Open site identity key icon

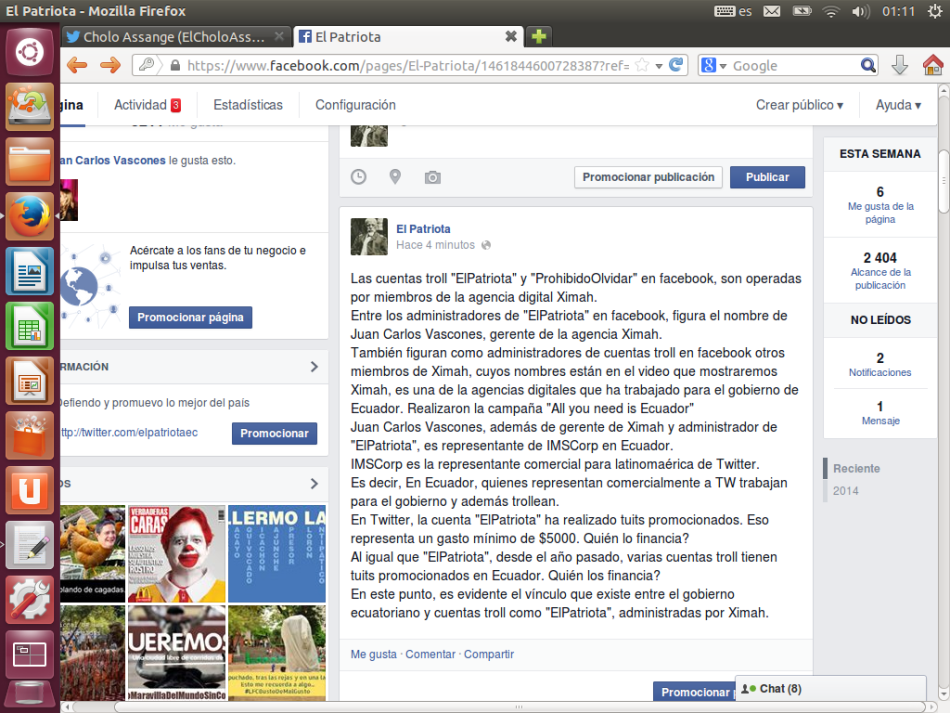pyautogui.click(x=146, y=65)
